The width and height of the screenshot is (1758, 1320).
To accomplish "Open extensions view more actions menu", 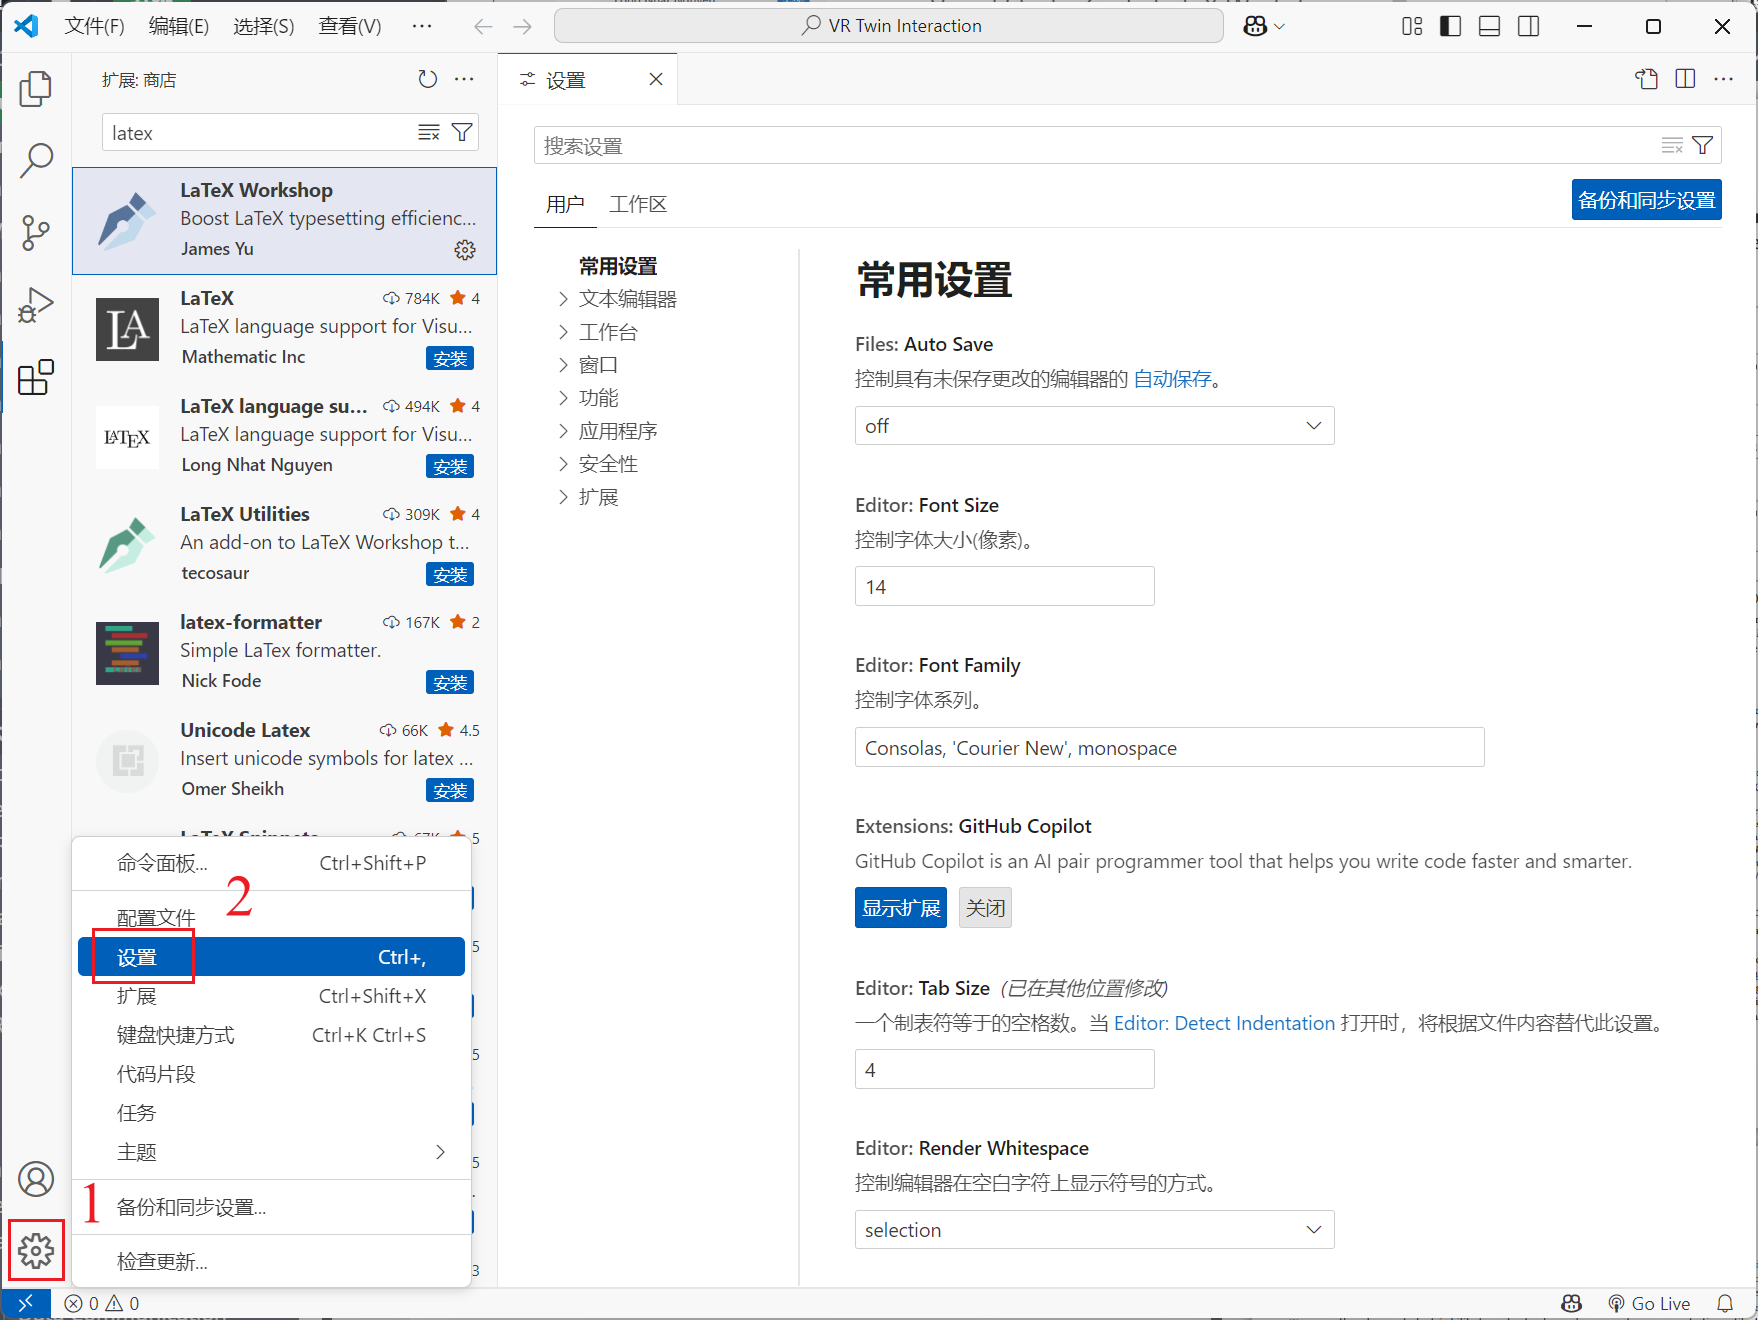I will tap(465, 79).
